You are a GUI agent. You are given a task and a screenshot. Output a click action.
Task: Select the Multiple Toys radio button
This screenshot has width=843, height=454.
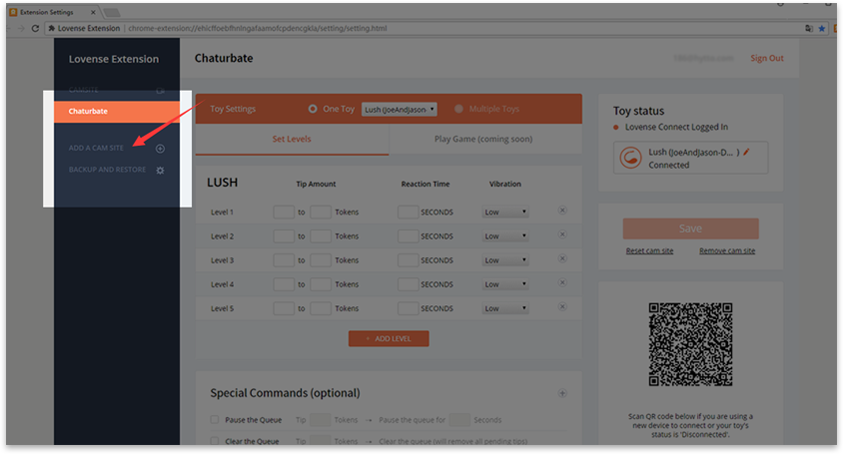point(460,109)
